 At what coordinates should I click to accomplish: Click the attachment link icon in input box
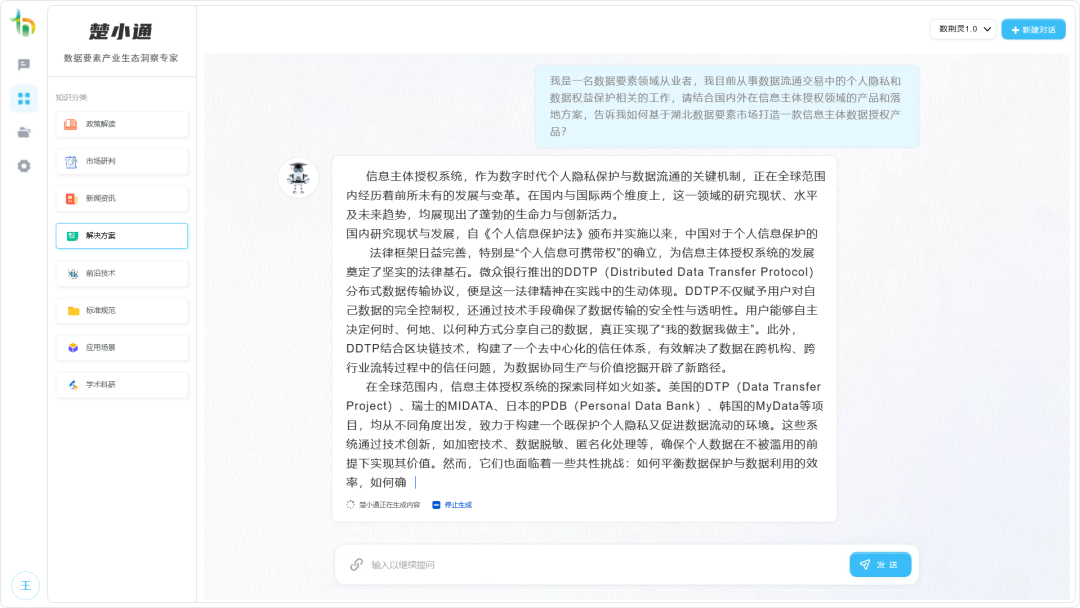pyautogui.click(x=356, y=565)
